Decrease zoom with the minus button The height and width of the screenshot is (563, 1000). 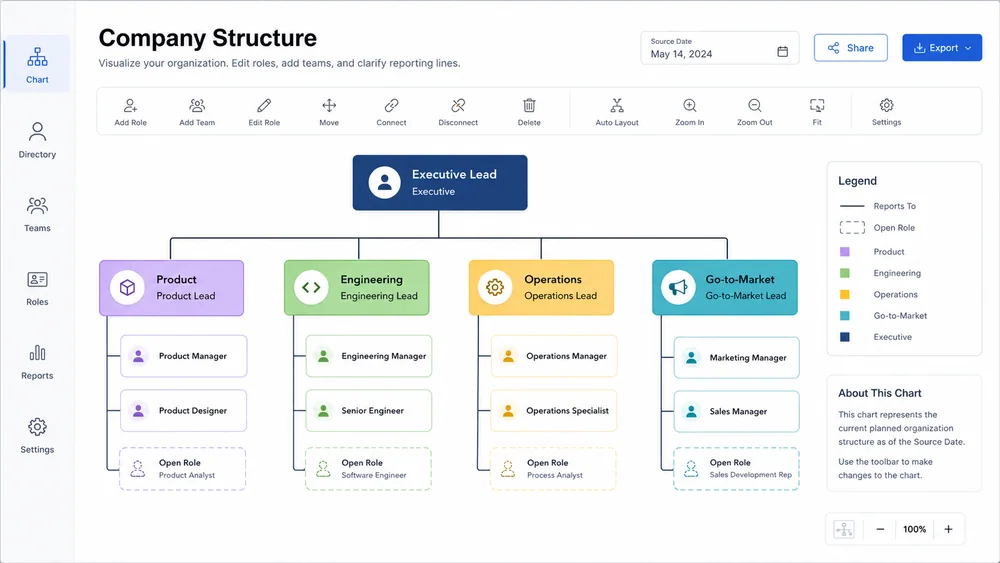tap(880, 529)
